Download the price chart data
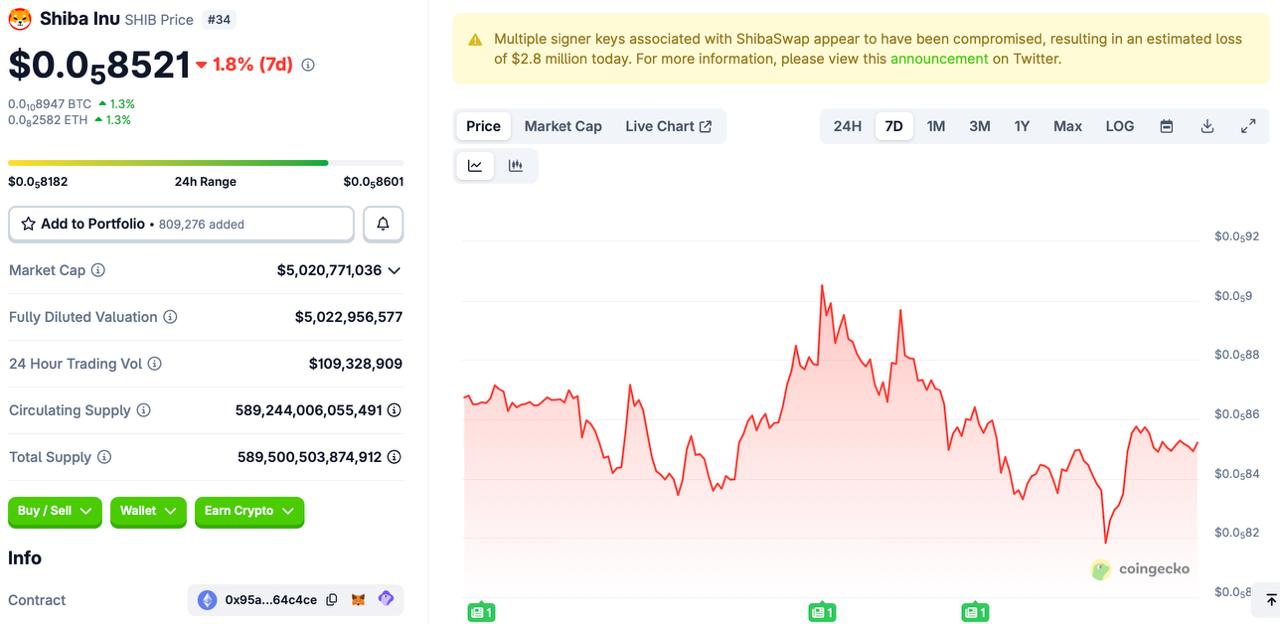This screenshot has height=624, width=1280. click(x=1207, y=126)
